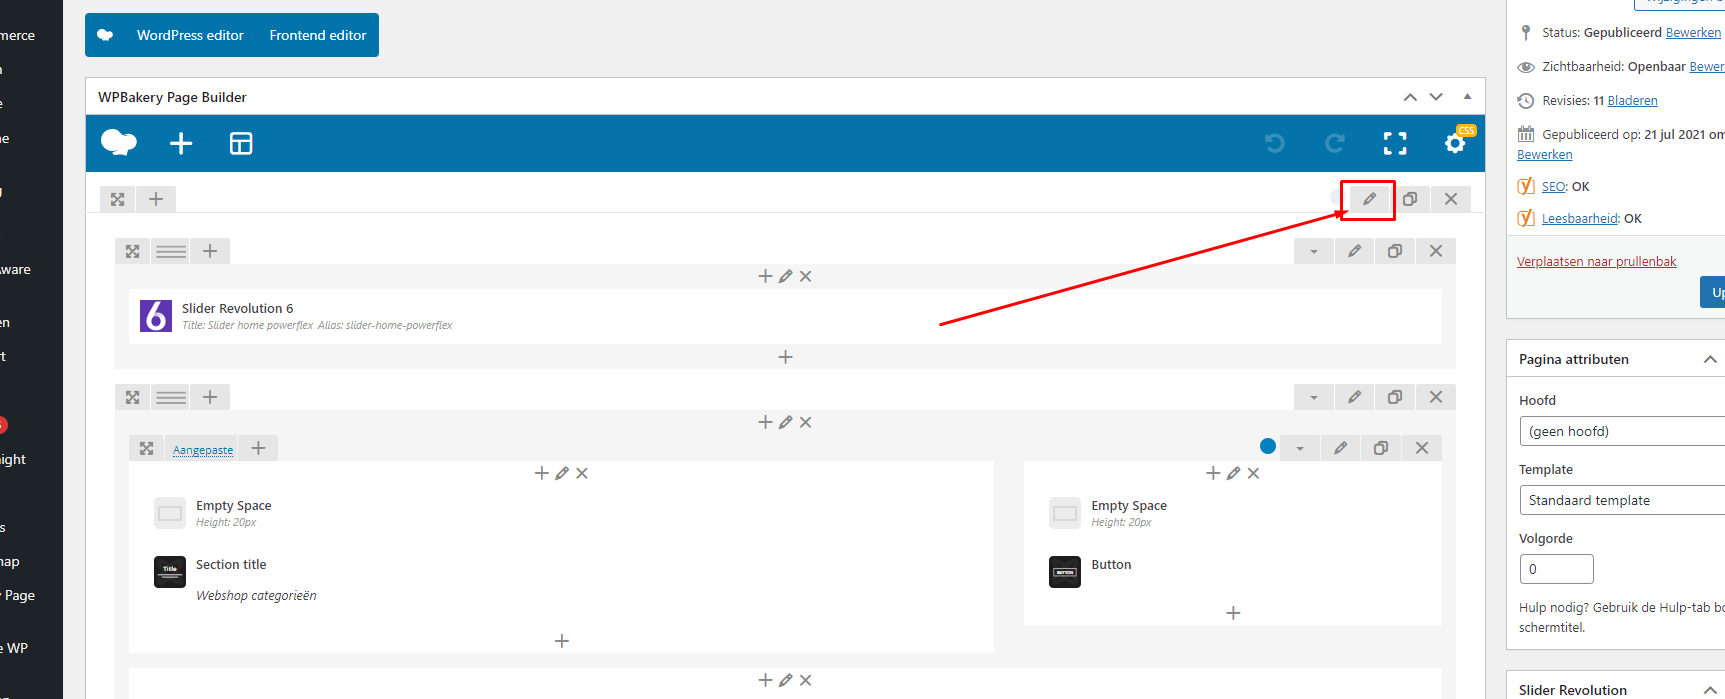Move WPBakery Page Builder panel down
The image size is (1725, 699).
pos(1436,97)
